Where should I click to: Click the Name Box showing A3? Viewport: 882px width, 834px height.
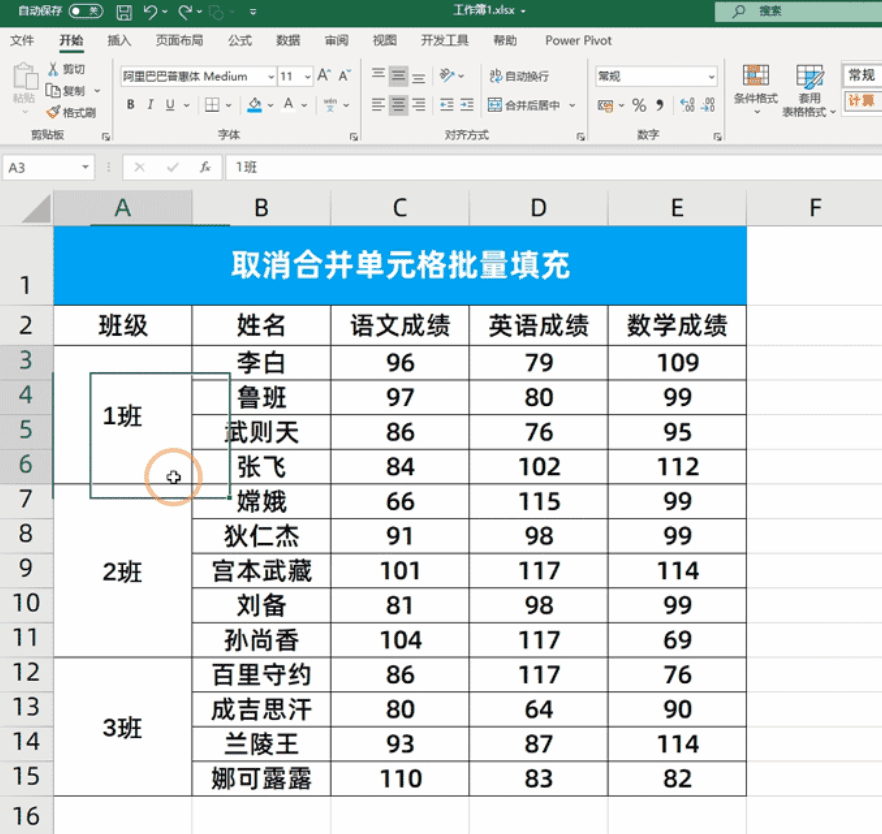(45, 168)
